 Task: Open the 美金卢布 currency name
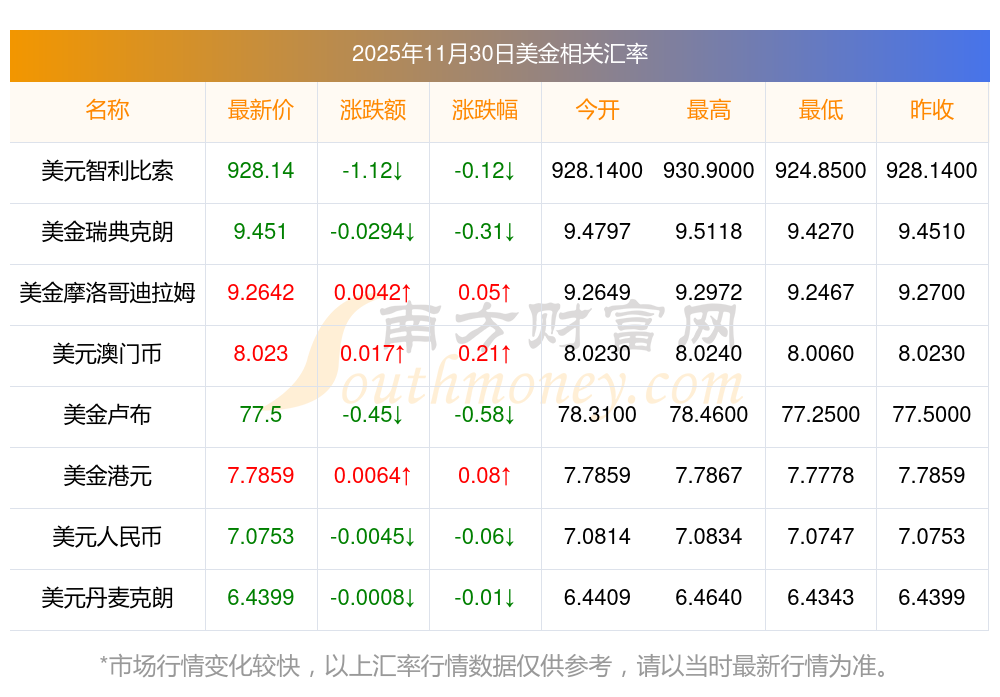click(x=107, y=415)
